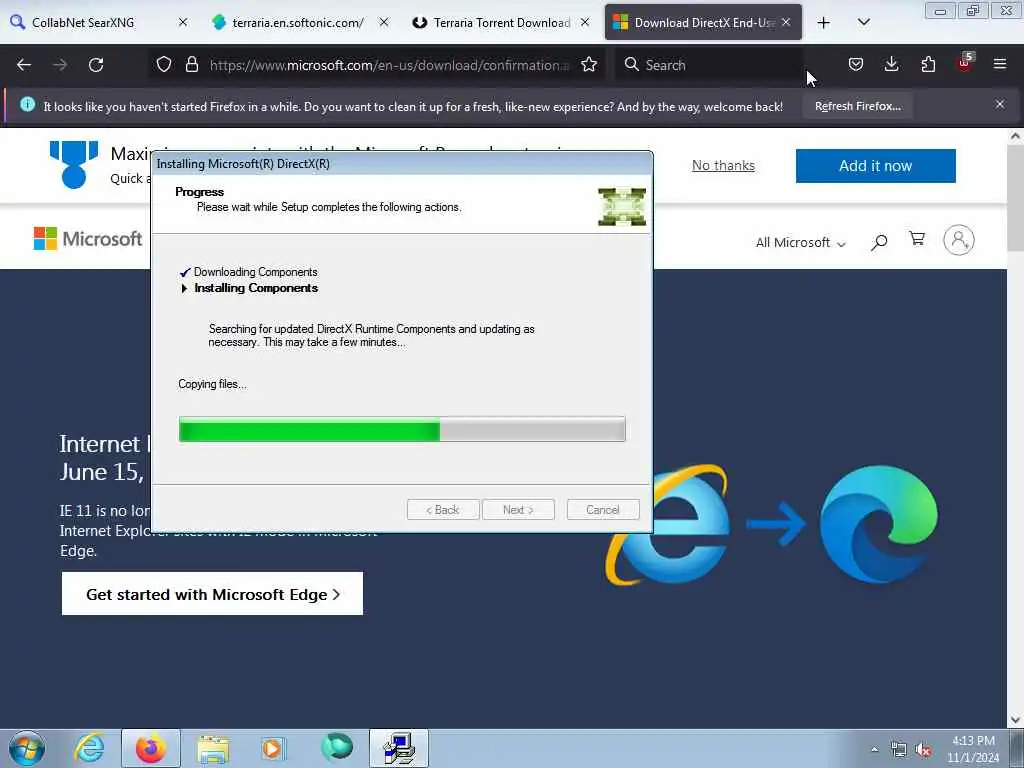Click the Next button in DirectX setup

518,509
